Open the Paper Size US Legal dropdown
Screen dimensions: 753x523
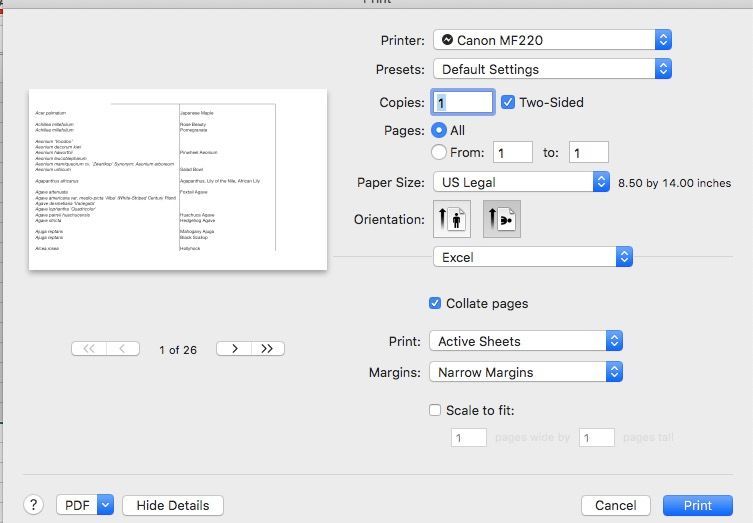click(x=522, y=182)
